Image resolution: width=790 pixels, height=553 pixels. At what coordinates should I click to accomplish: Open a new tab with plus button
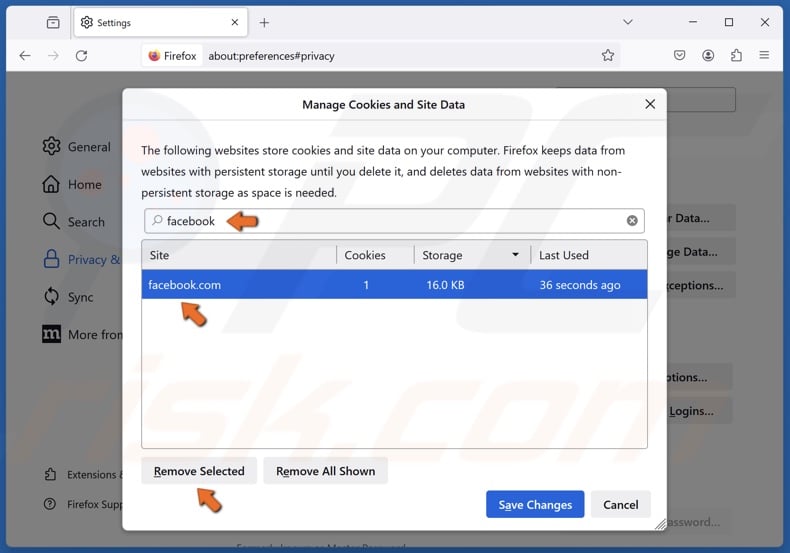tap(264, 23)
